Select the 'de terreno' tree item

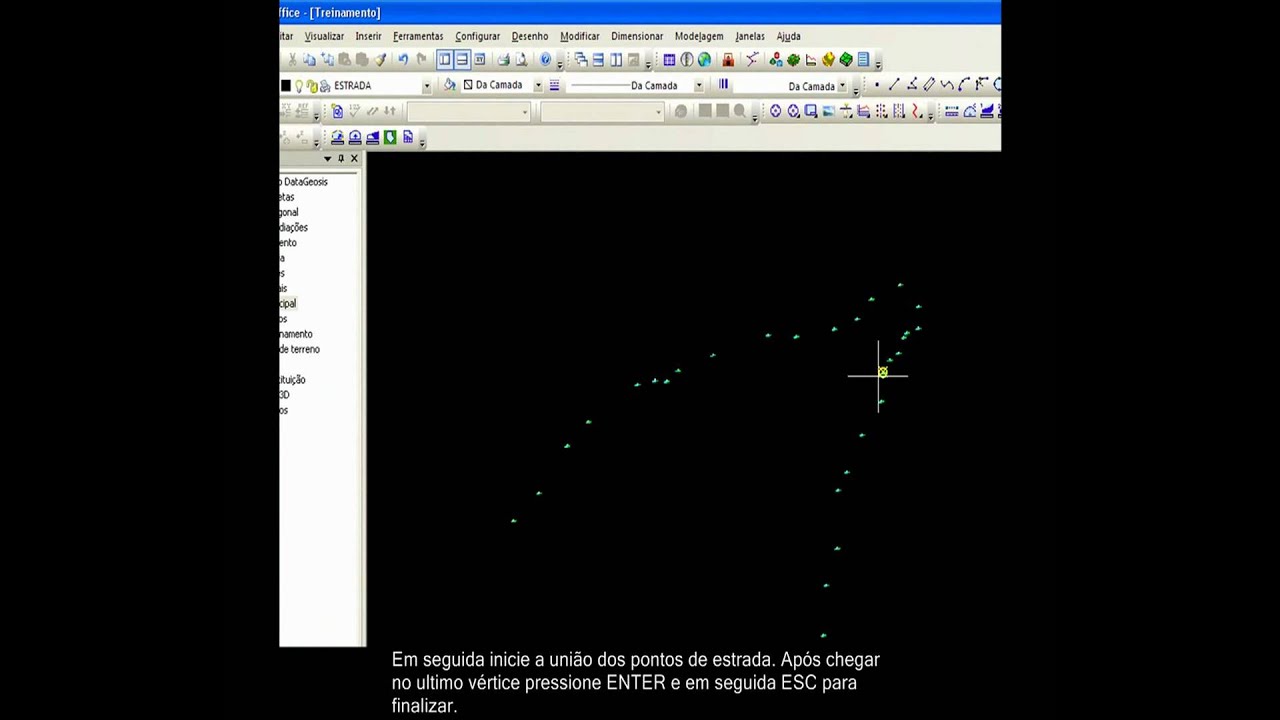[299, 349]
